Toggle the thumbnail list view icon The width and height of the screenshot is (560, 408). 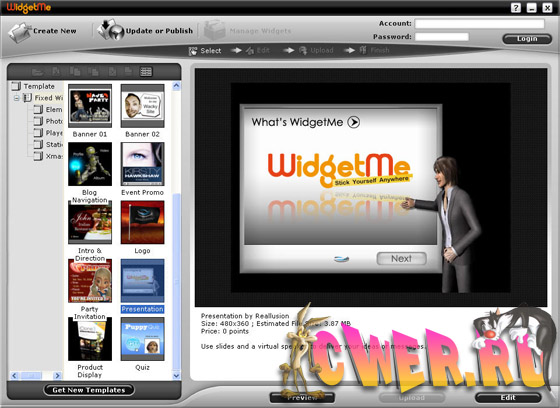tap(146, 72)
